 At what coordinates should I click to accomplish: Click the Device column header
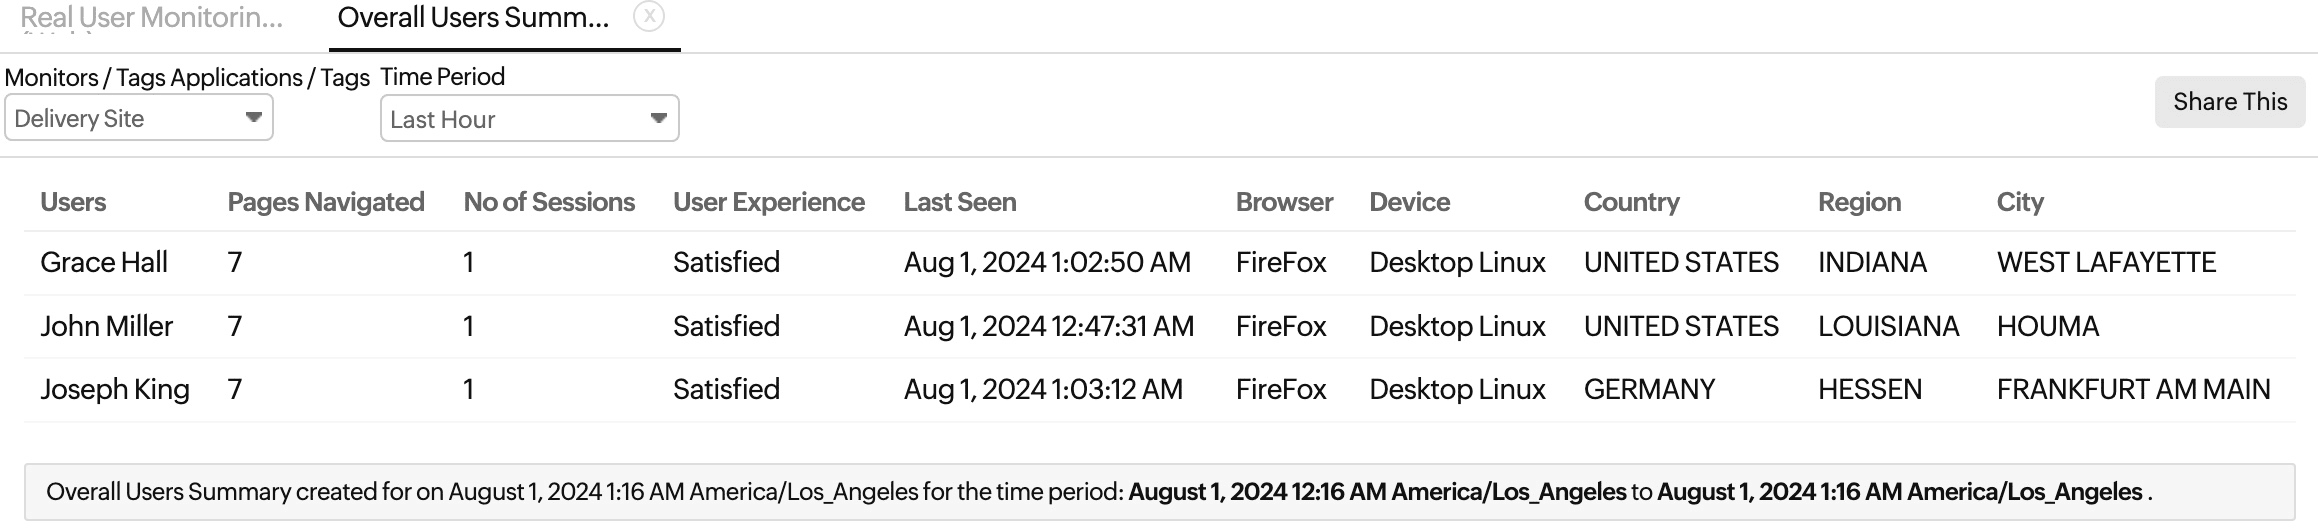click(1409, 202)
